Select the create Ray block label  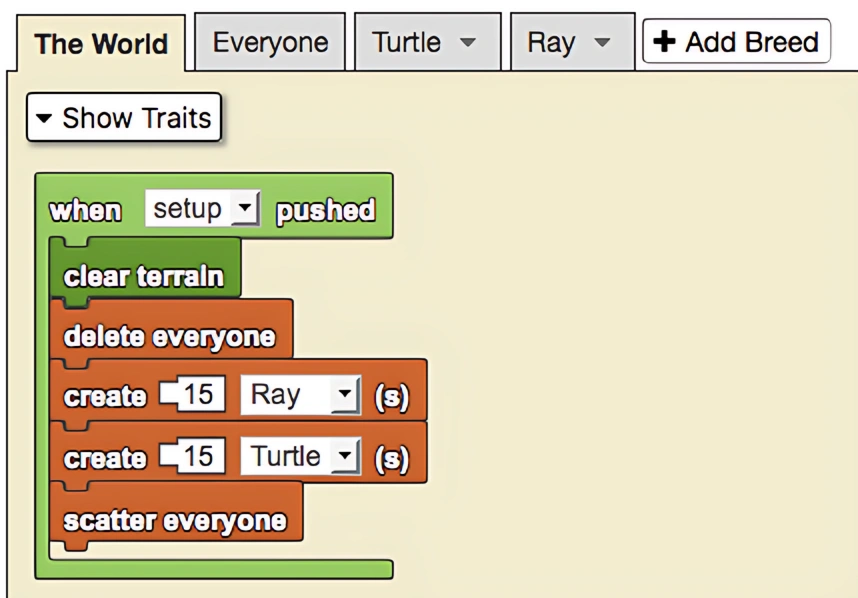tap(105, 397)
